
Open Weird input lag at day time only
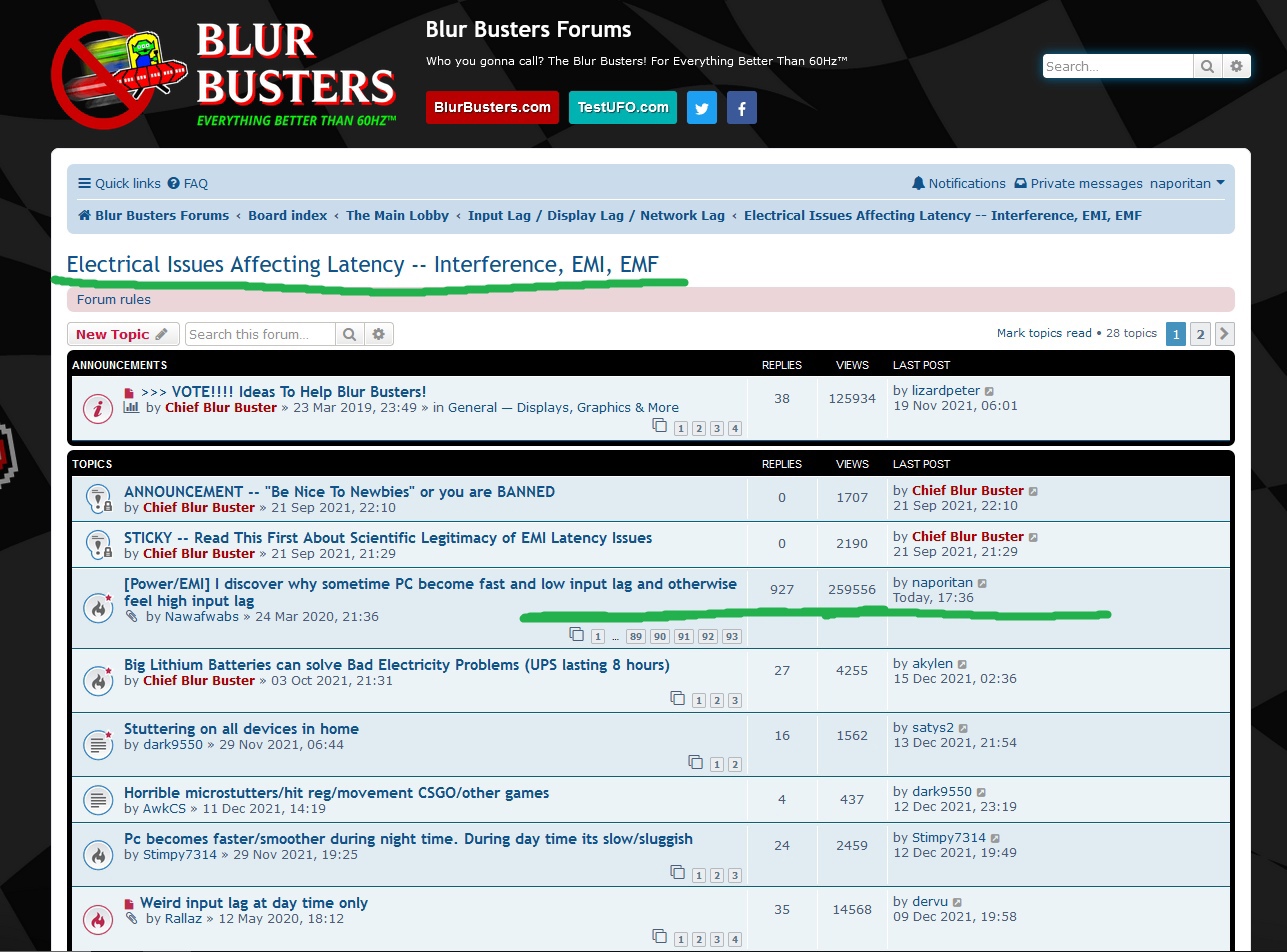pyautogui.click(x=254, y=902)
